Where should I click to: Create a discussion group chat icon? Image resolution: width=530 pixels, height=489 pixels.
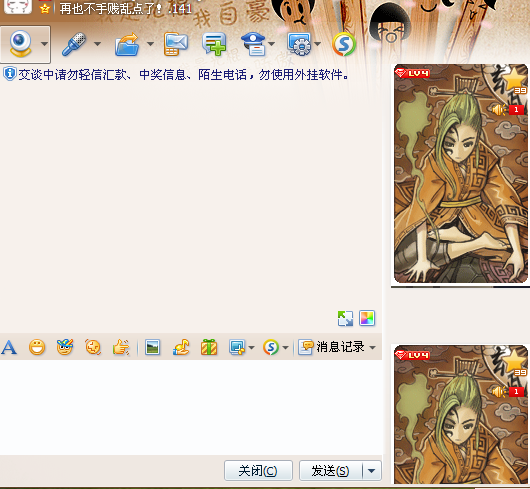[x=214, y=44]
